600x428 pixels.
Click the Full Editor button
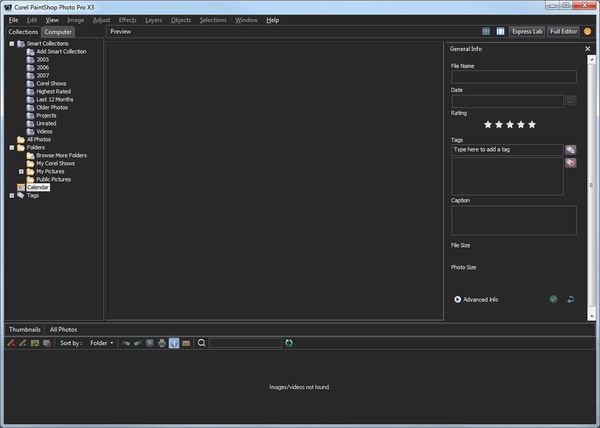coord(563,31)
